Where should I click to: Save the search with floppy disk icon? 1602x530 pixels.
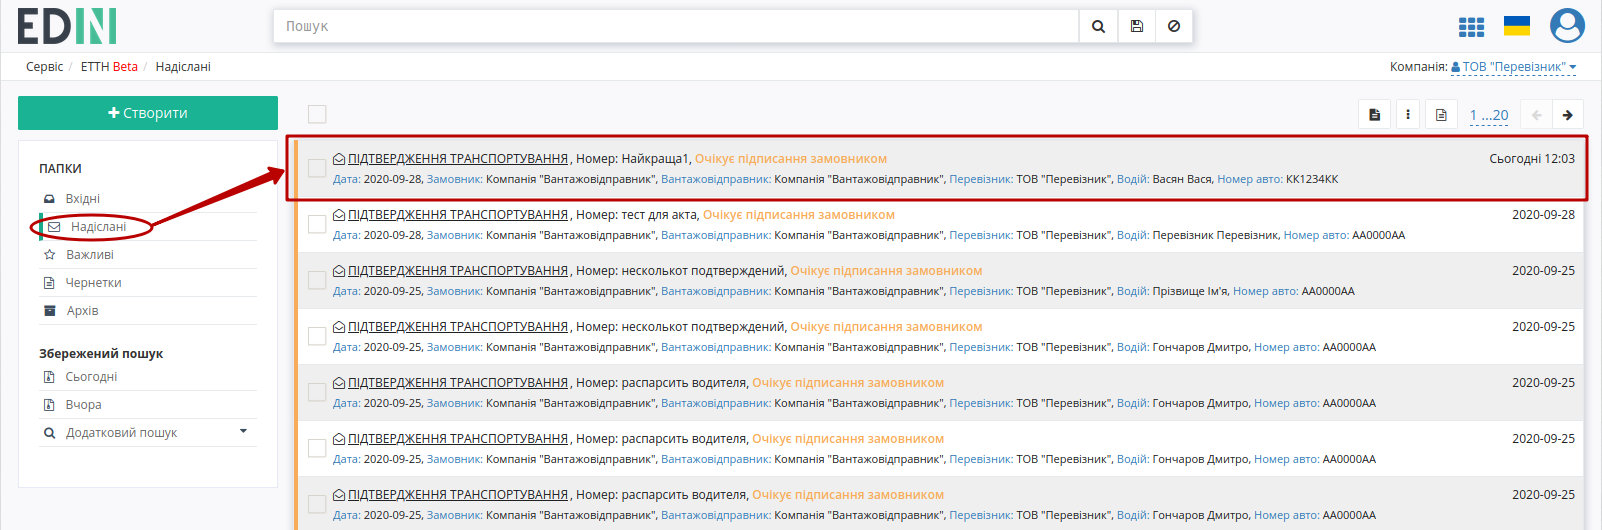1137,26
